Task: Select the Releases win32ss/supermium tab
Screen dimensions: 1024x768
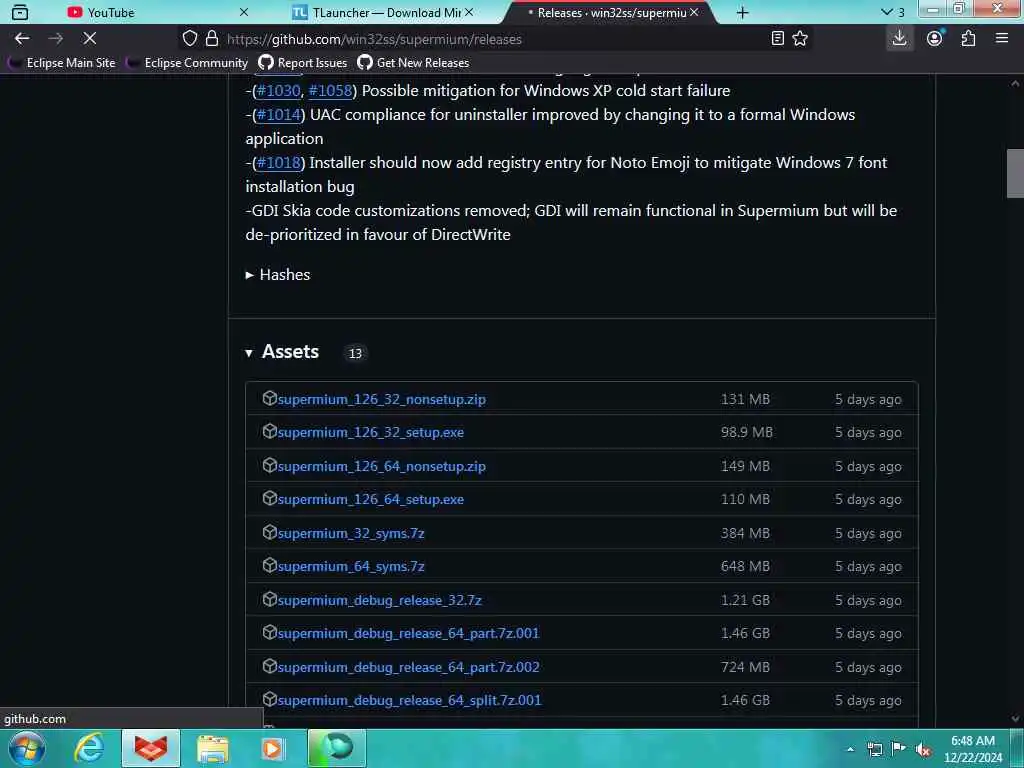Action: click(x=611, y=12)
